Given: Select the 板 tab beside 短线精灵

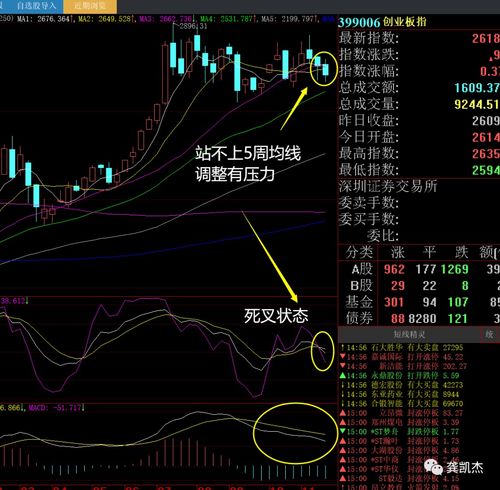Looking at the screenshot, I should point(490,334).
